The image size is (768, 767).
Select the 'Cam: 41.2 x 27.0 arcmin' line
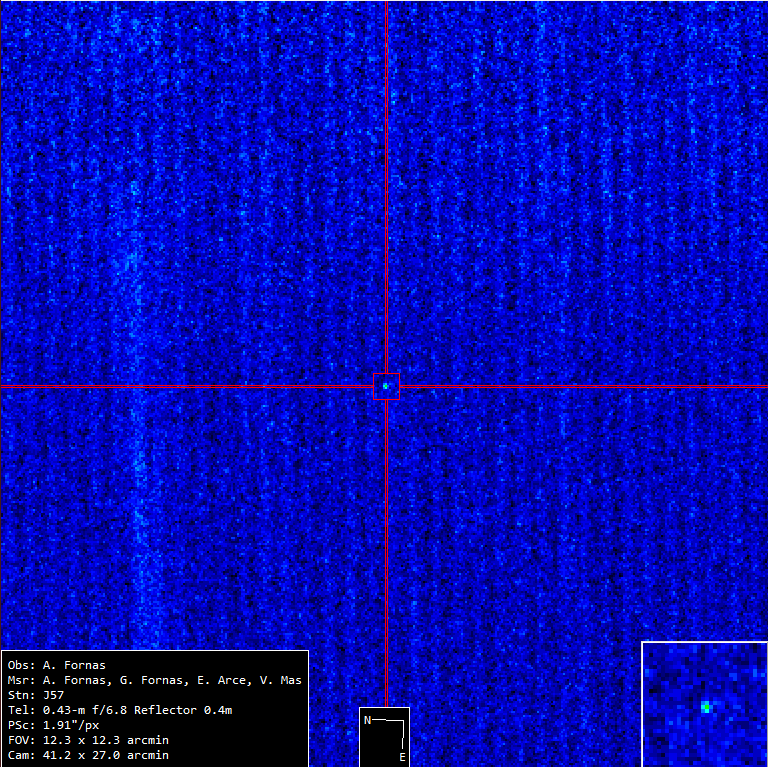point(88,755)
